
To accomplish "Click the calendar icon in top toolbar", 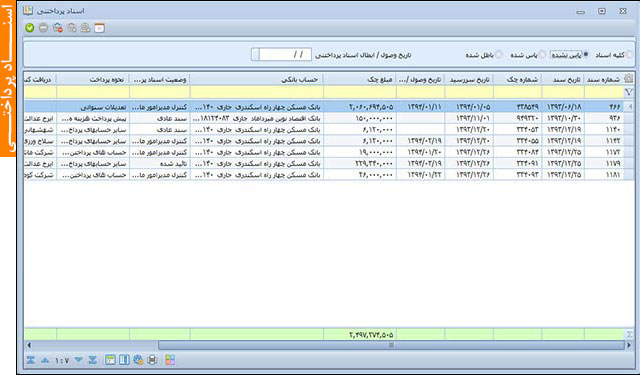I will click(99, 28).
